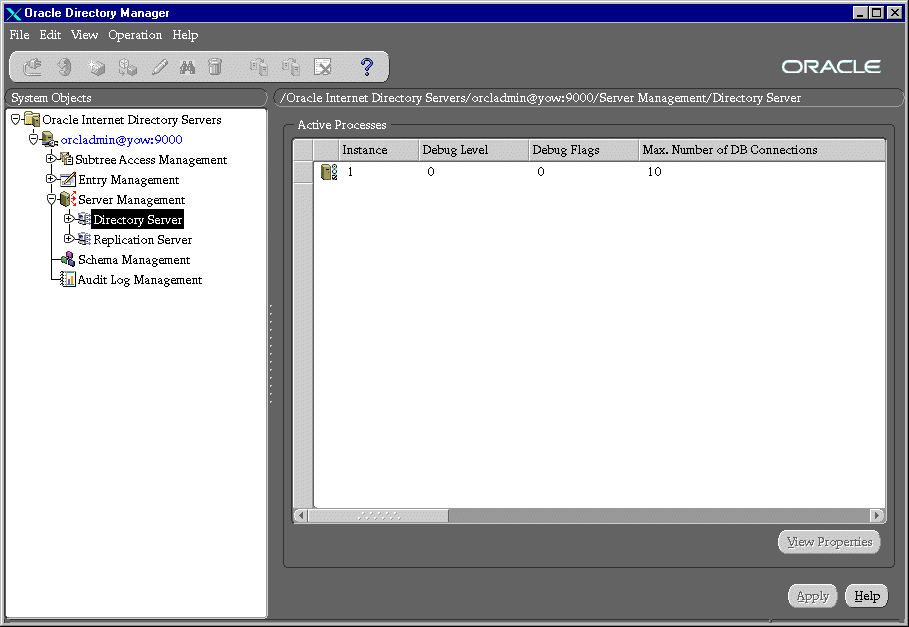
Task: Click the blue question mark help icon
Action: click(x=367, y=67)
